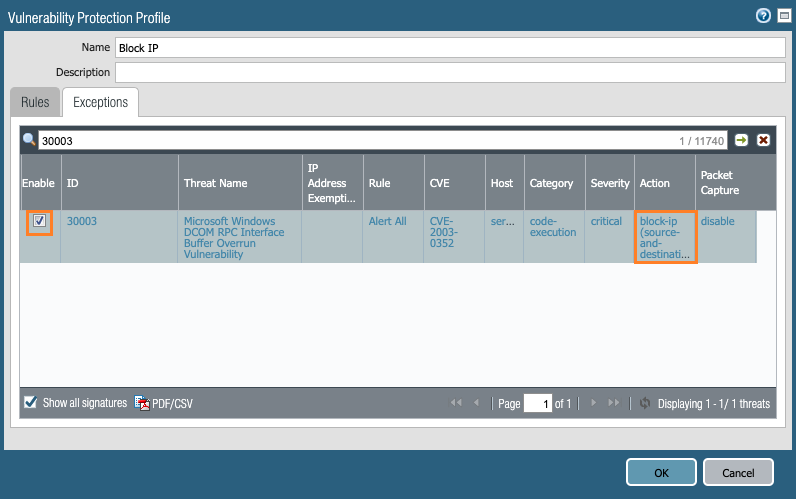
Task: Go to previous page arrow
Action: pos(476,403)
